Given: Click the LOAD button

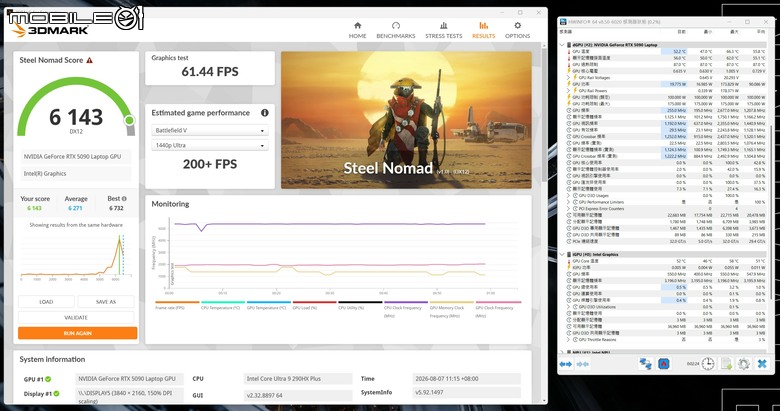Looking at the screenshot, I should tap(46, 302).
